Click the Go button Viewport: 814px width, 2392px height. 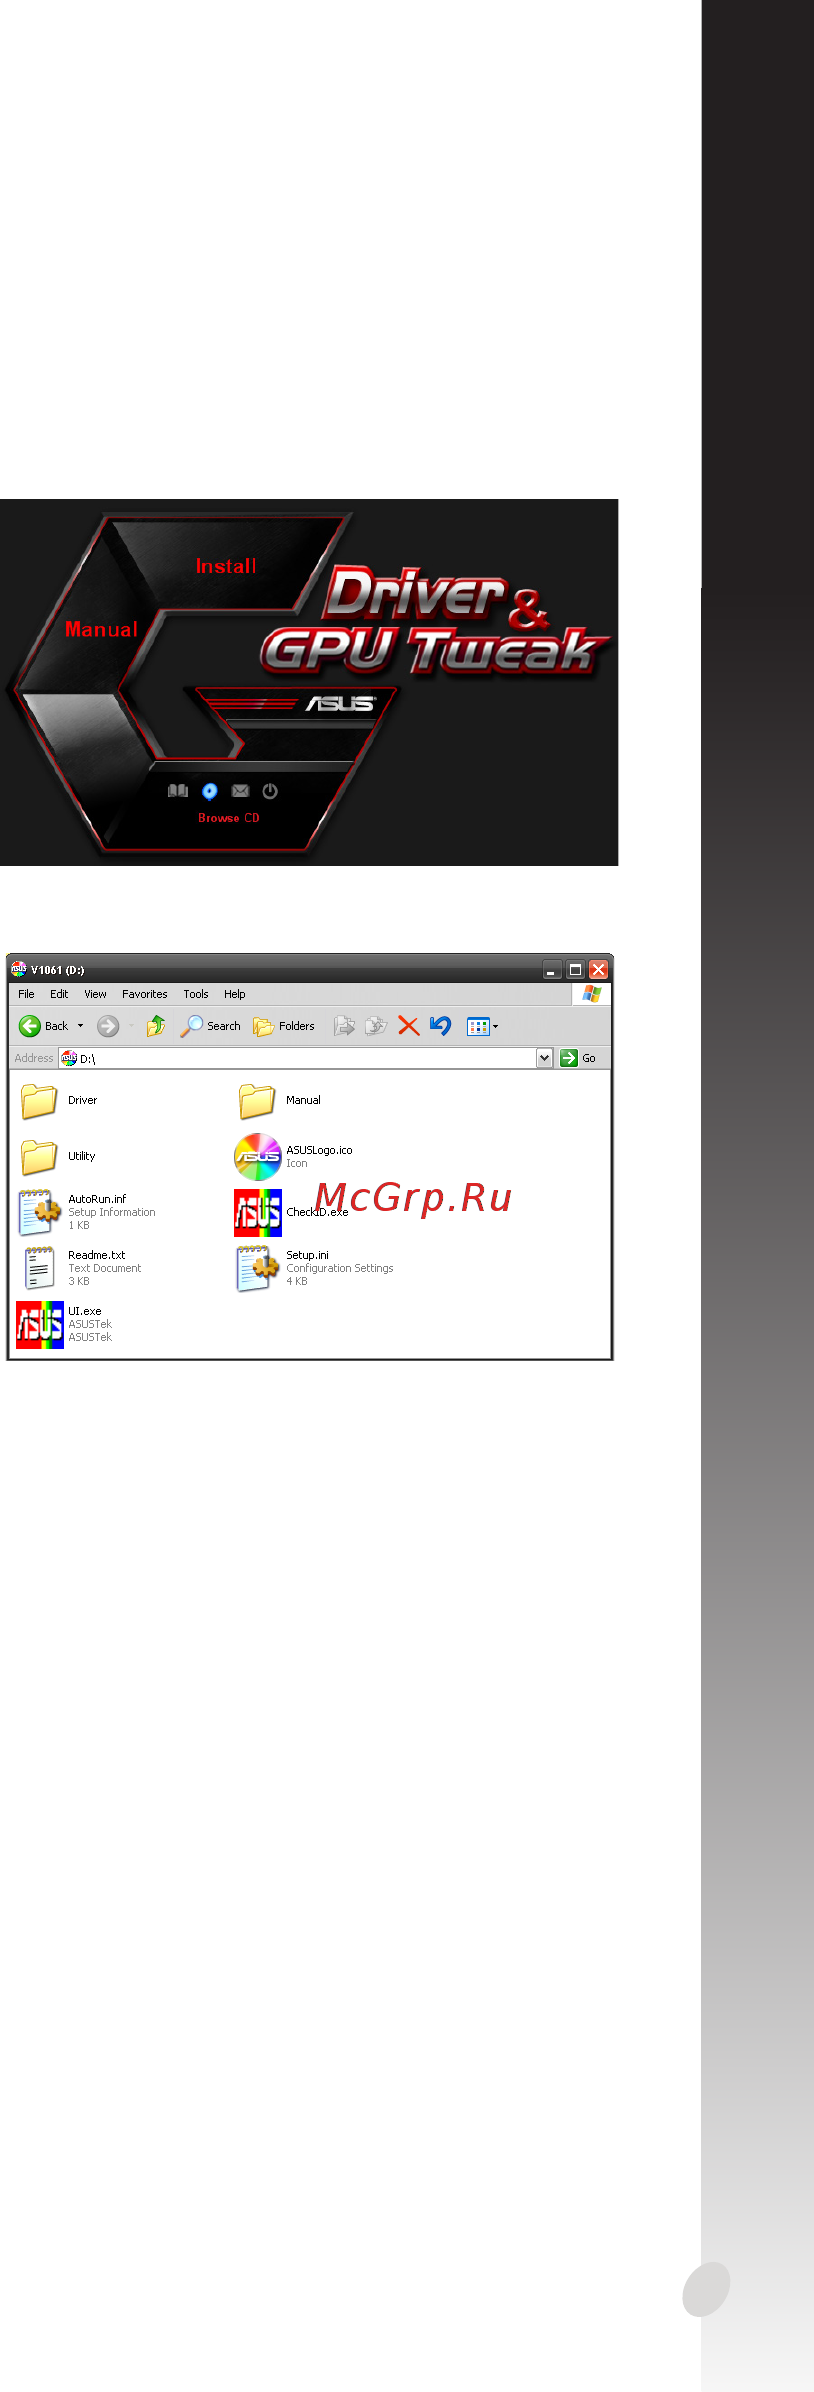579,1058
